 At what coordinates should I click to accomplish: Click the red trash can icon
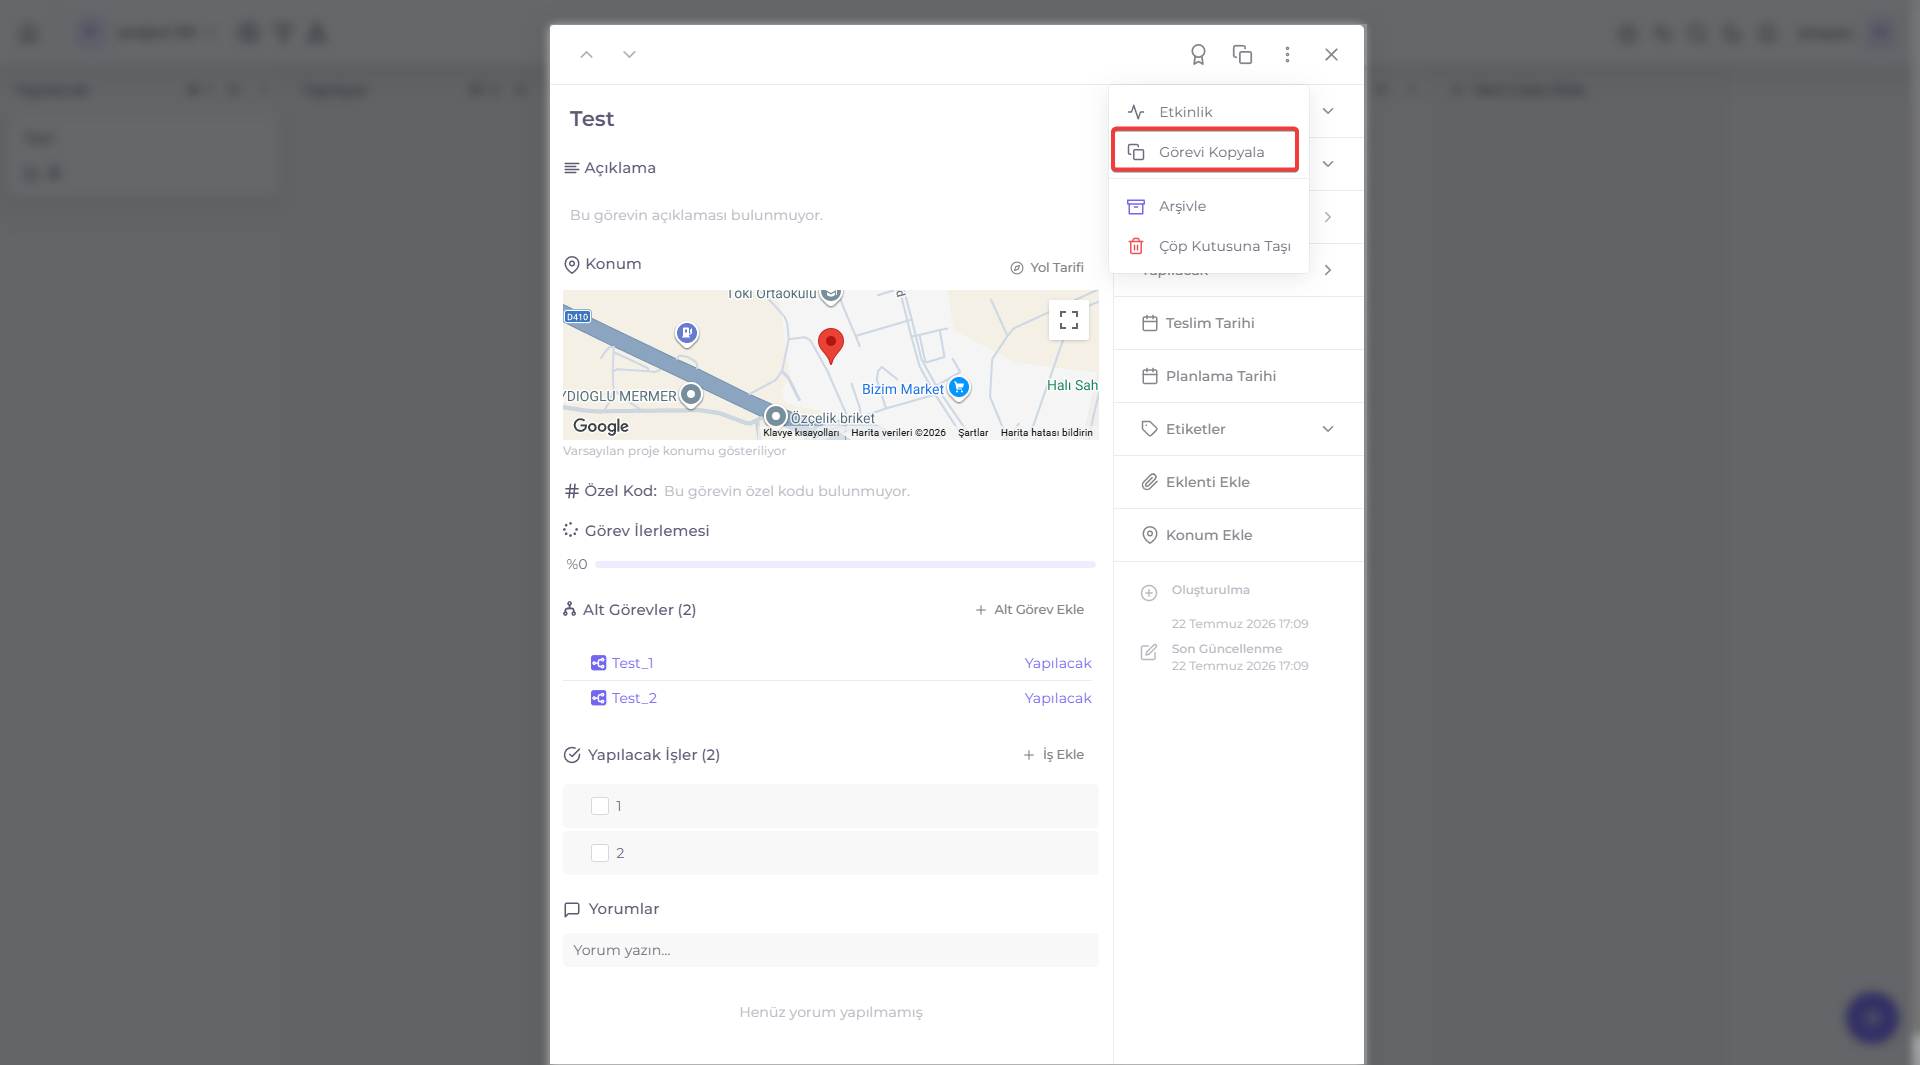pos(1136,246)
